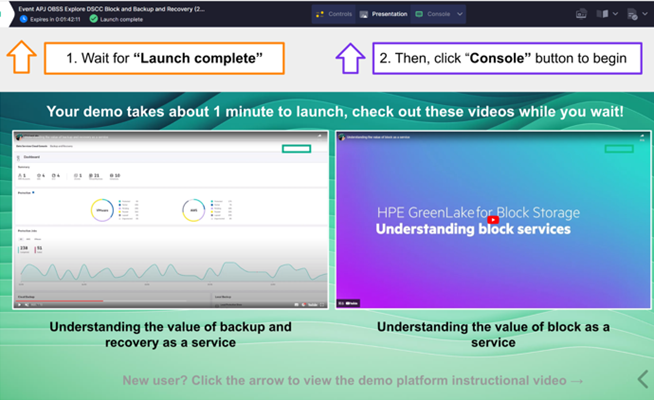Image resolution: width=654 pixels, height=400 pixels.
Task: Click the red YouTube play button on block services video
Action: pyautogui.click(x=493, y=220)
